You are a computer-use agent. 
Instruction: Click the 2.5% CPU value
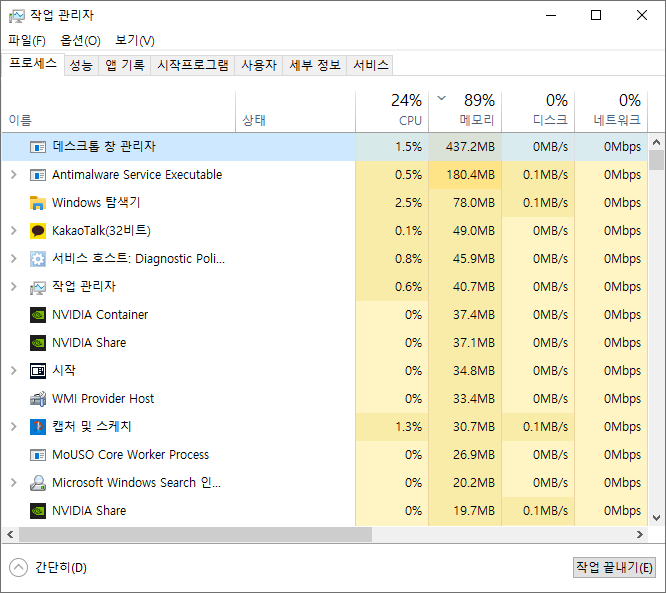pos(408,203)
